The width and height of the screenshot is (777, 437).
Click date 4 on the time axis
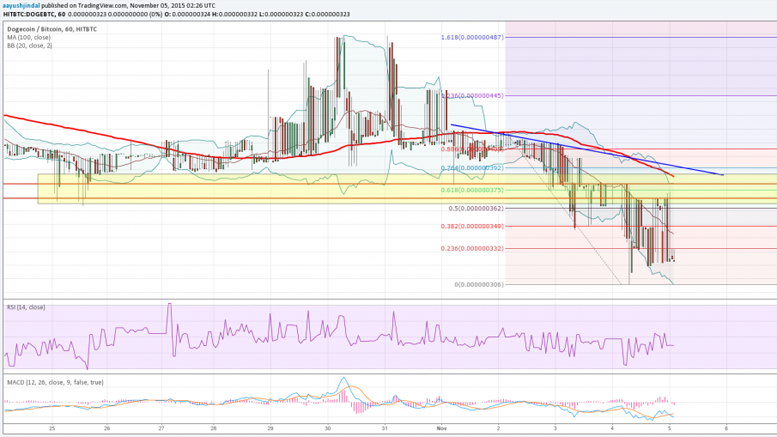(x=612, y=428)
